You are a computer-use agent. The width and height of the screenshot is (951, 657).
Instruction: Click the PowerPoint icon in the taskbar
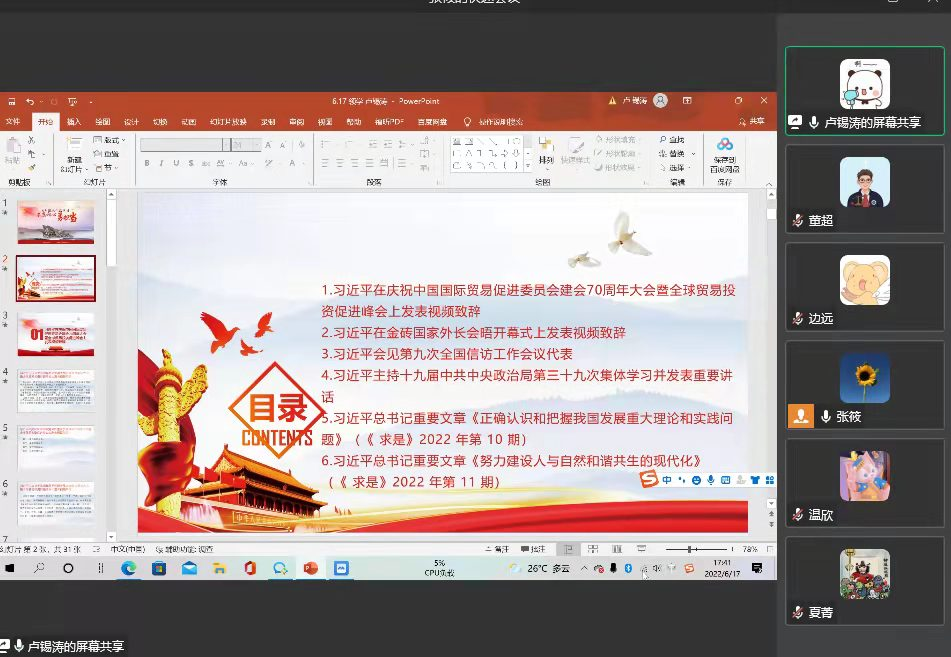coord(310,568)
